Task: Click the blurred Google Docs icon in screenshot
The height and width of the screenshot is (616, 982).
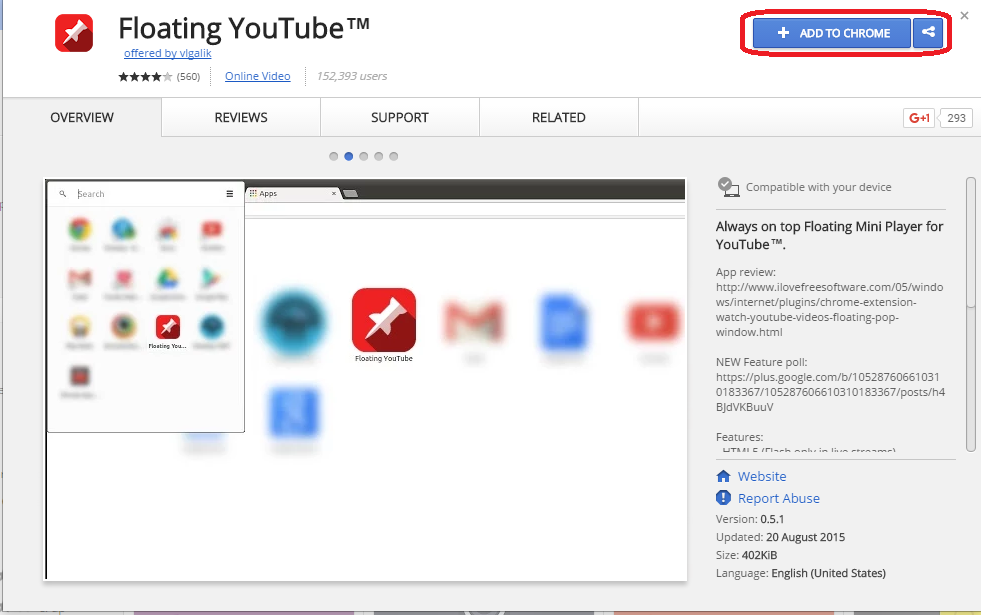Action: (564, 322)
